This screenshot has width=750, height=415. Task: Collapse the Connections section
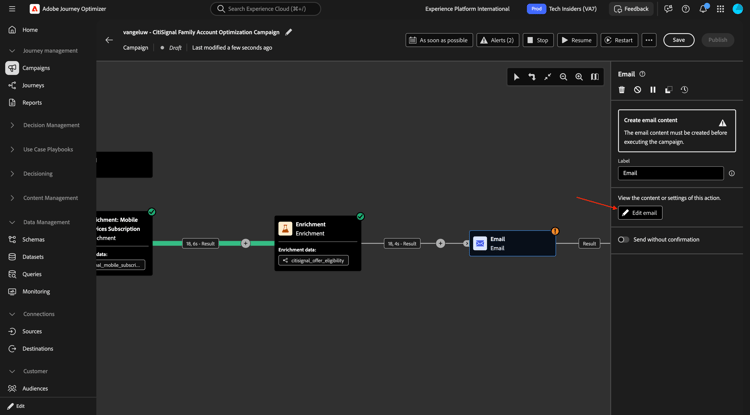[x=12, y=314]
